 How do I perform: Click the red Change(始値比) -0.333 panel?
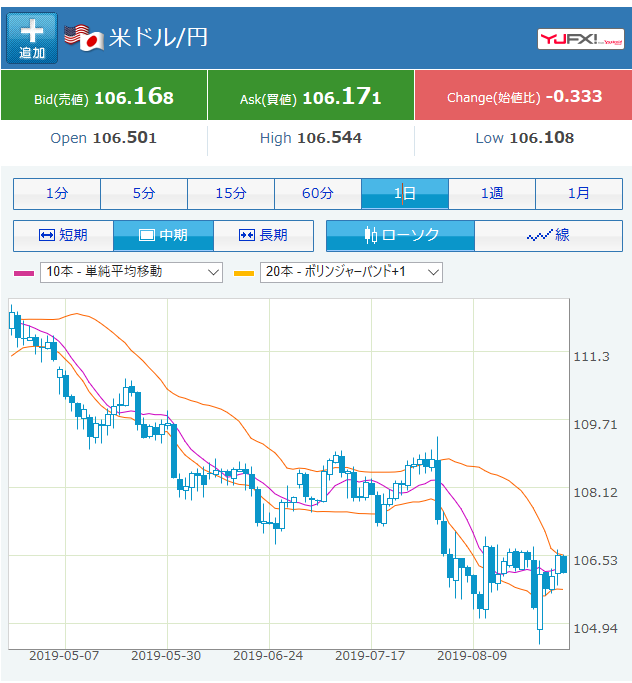coord(523,96)
